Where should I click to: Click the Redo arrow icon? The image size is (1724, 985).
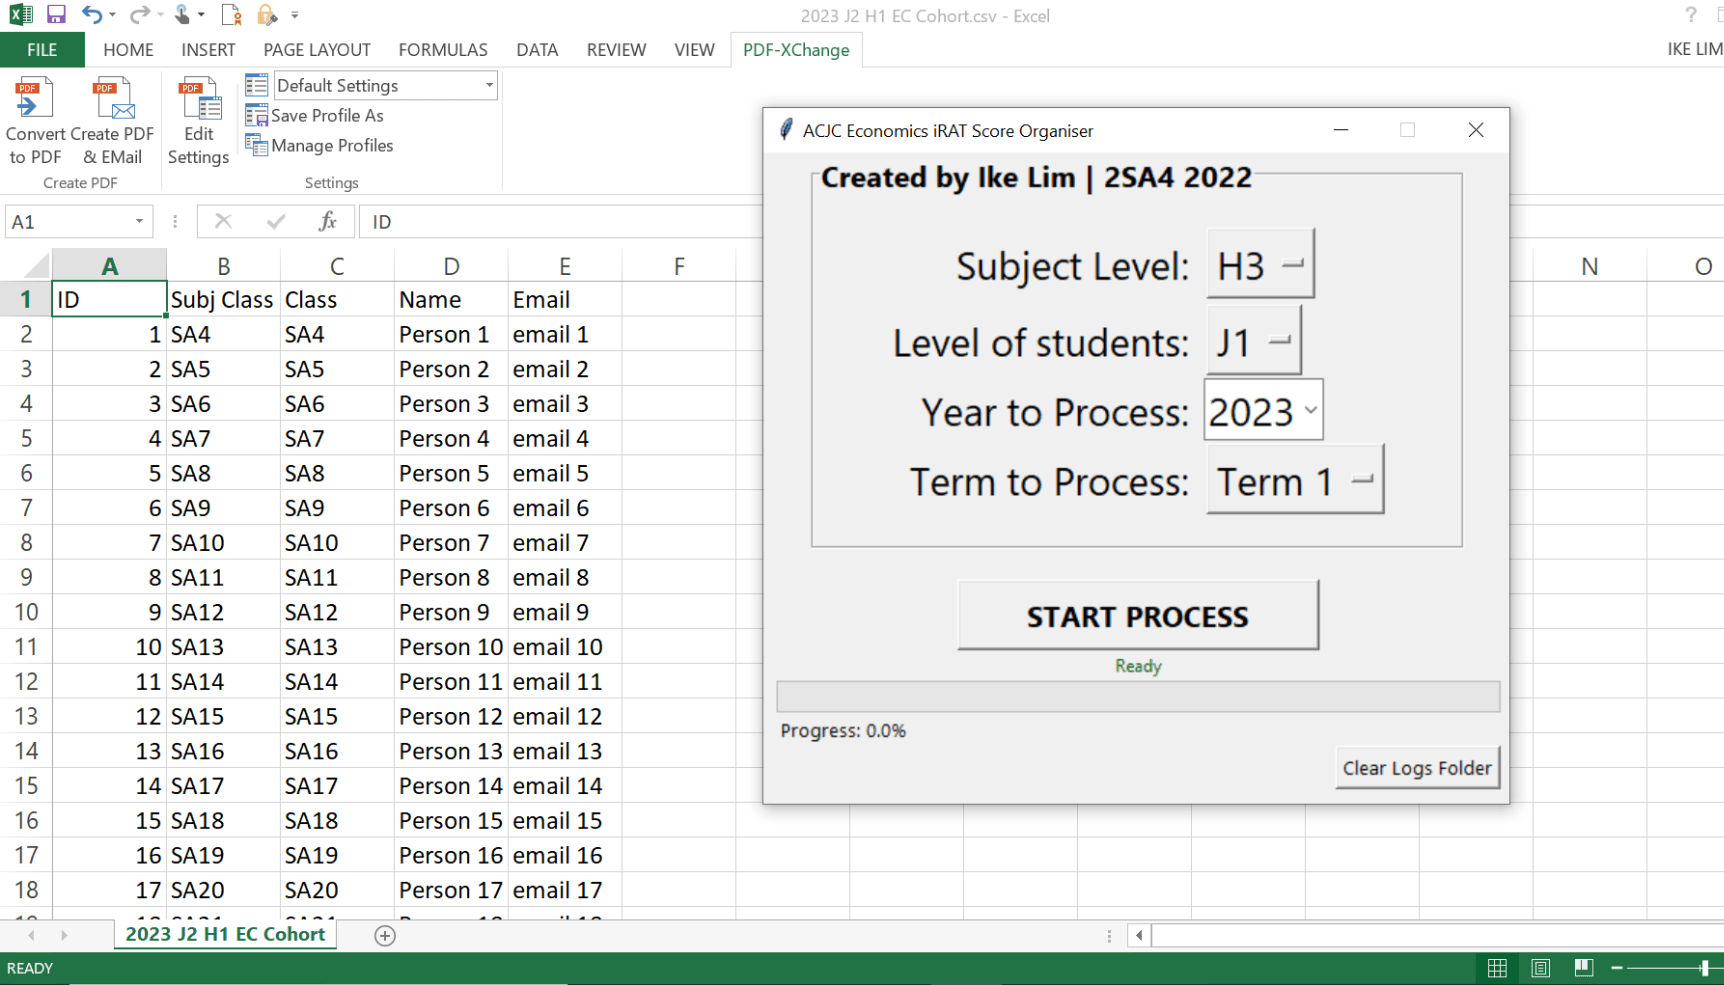[139, 15]
